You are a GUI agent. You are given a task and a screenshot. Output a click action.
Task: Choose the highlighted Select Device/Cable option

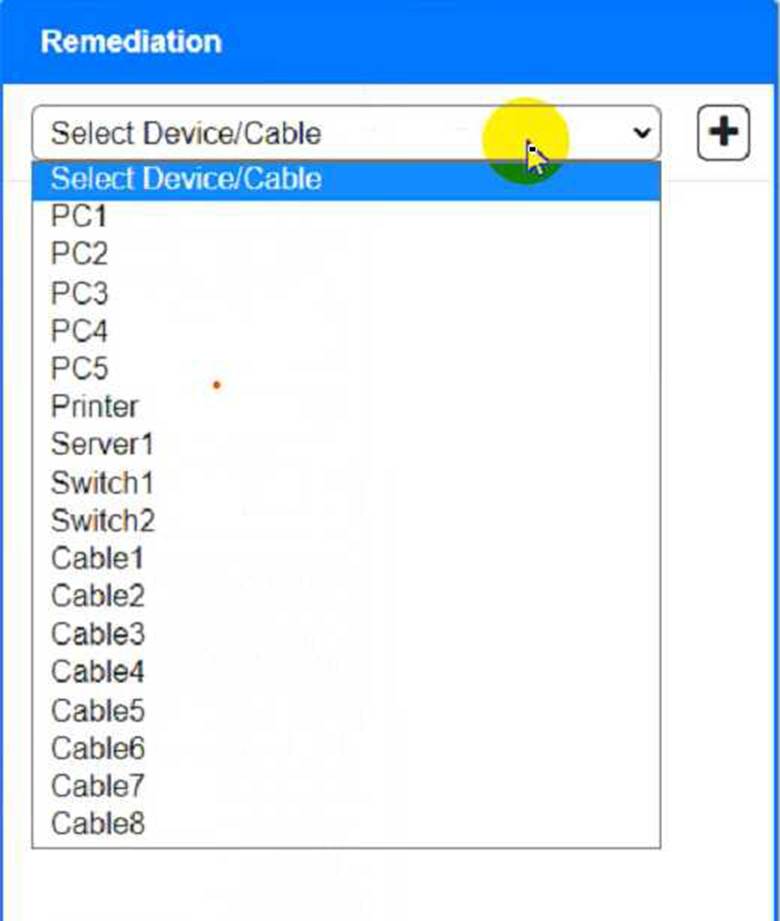click(x=347, y=179)
